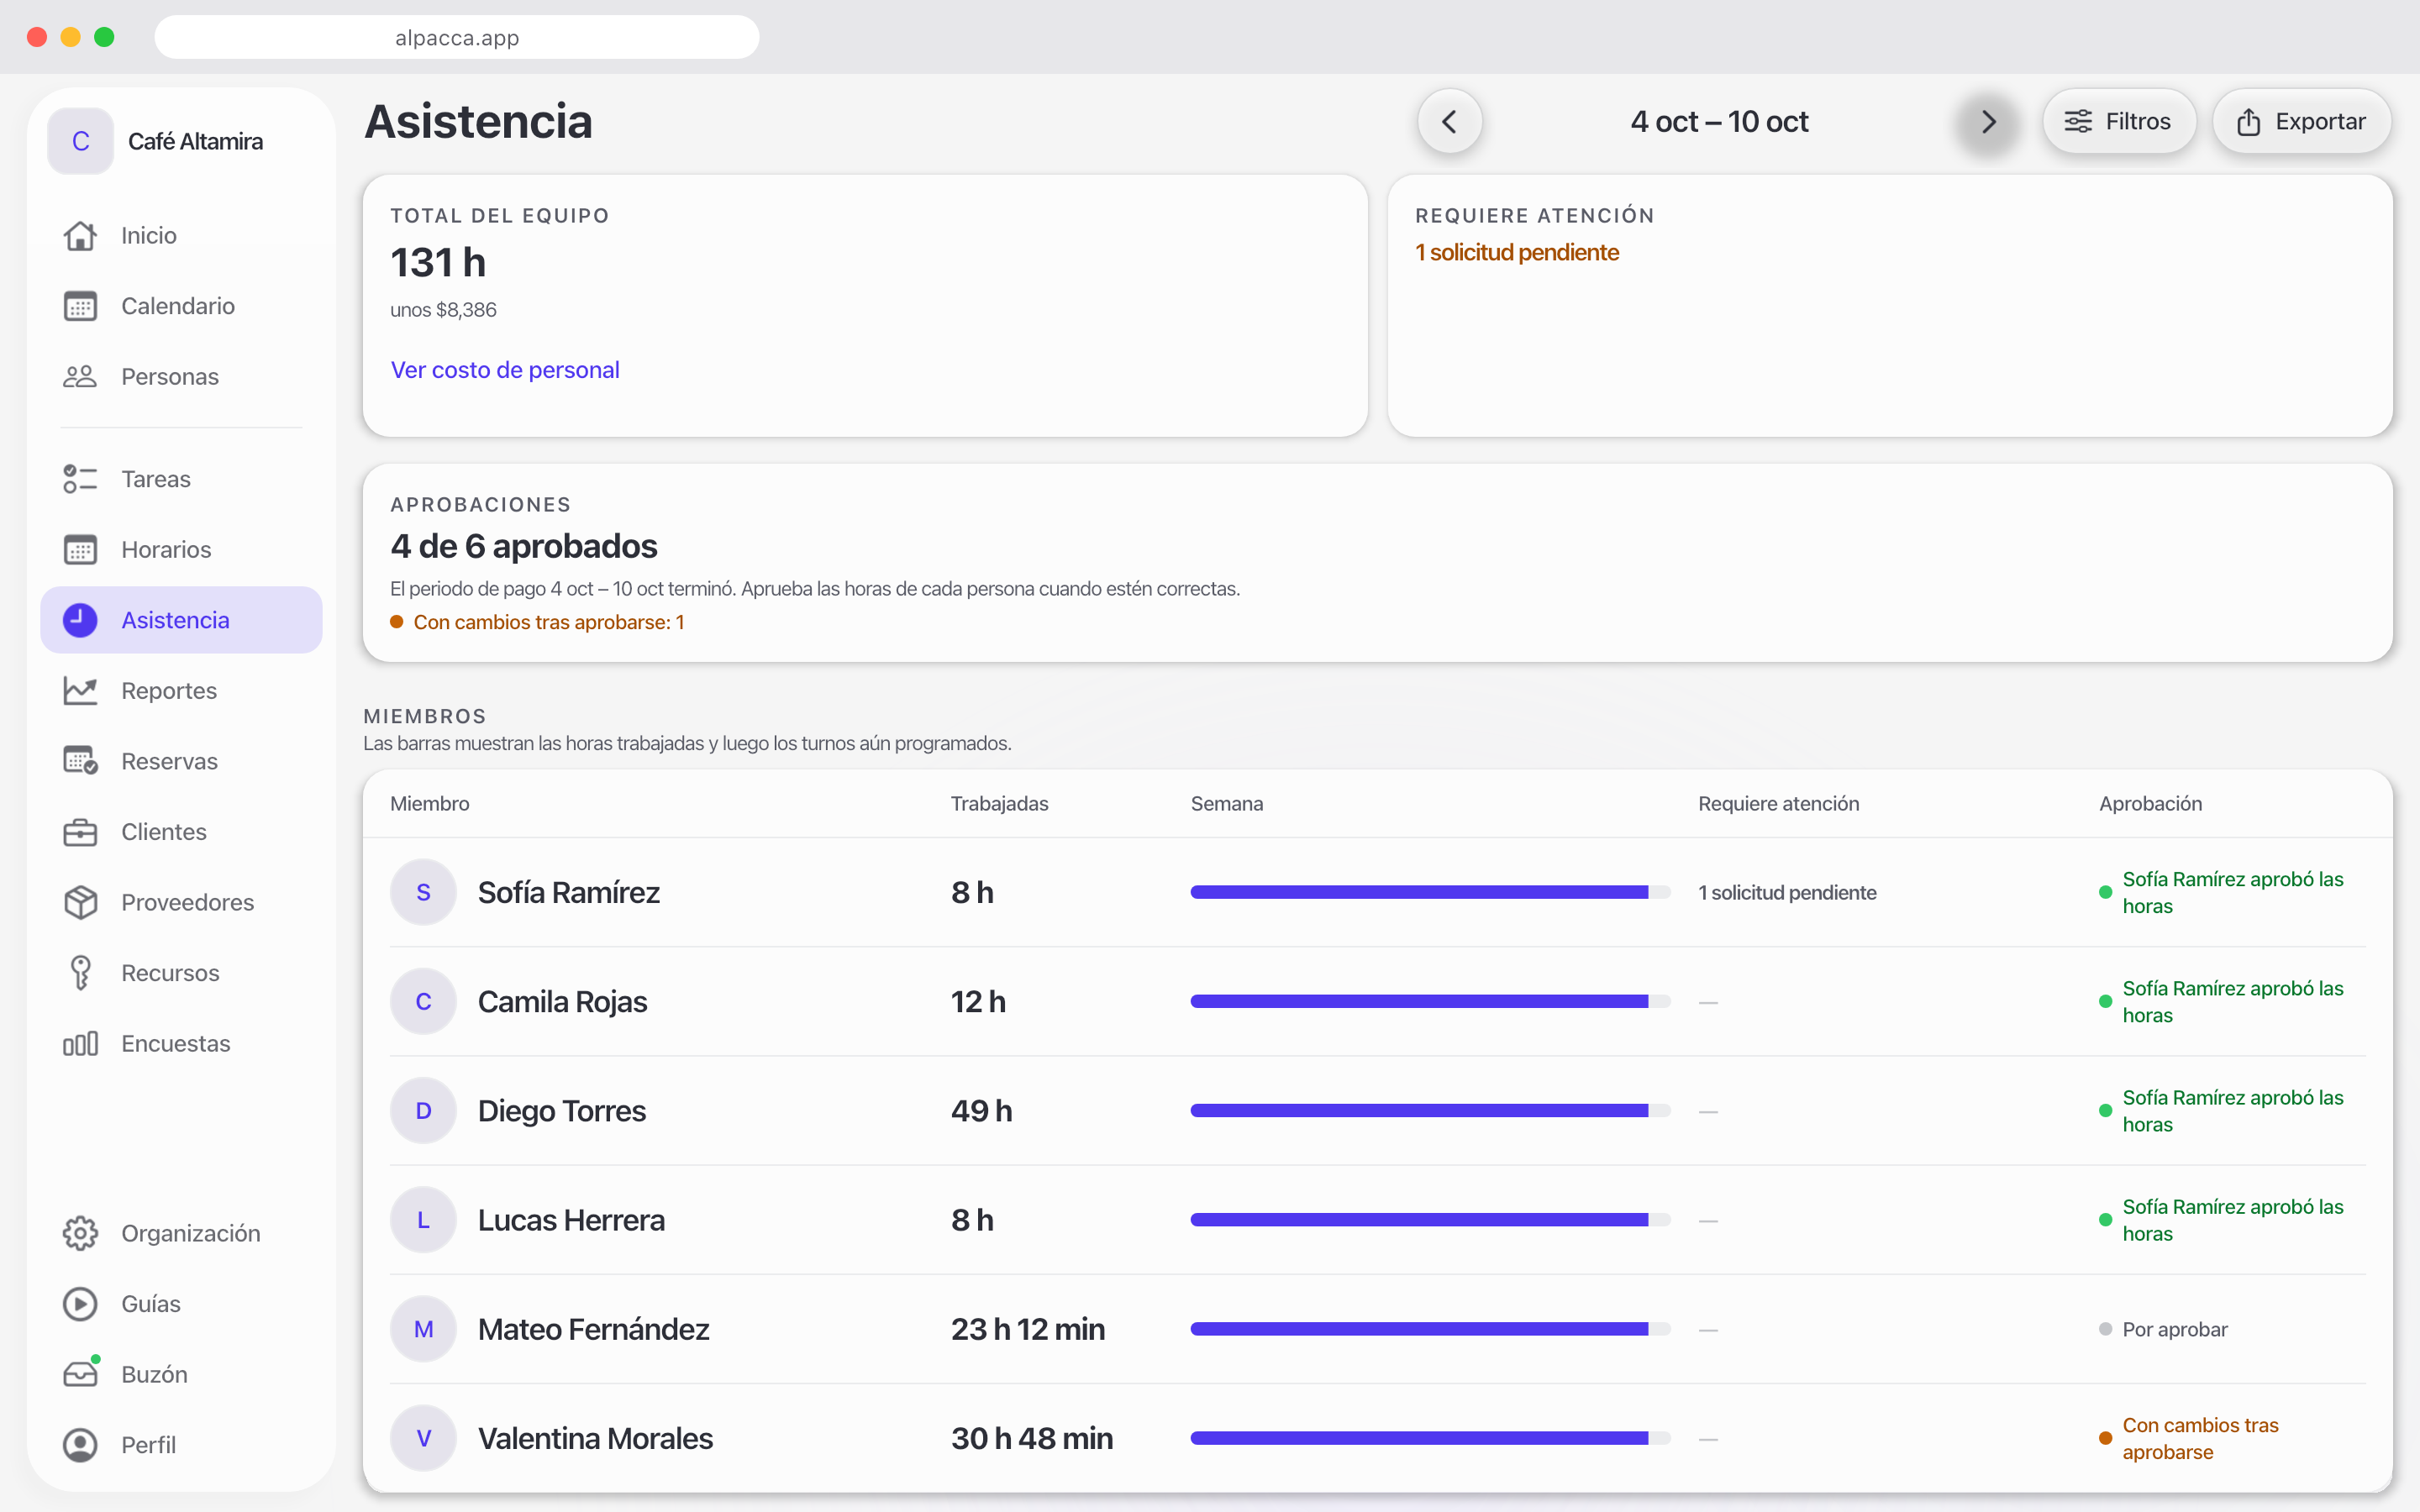Open Sofía Ramírez member row
The width and height of the screenshot is (2420, 1512).
1377,892
